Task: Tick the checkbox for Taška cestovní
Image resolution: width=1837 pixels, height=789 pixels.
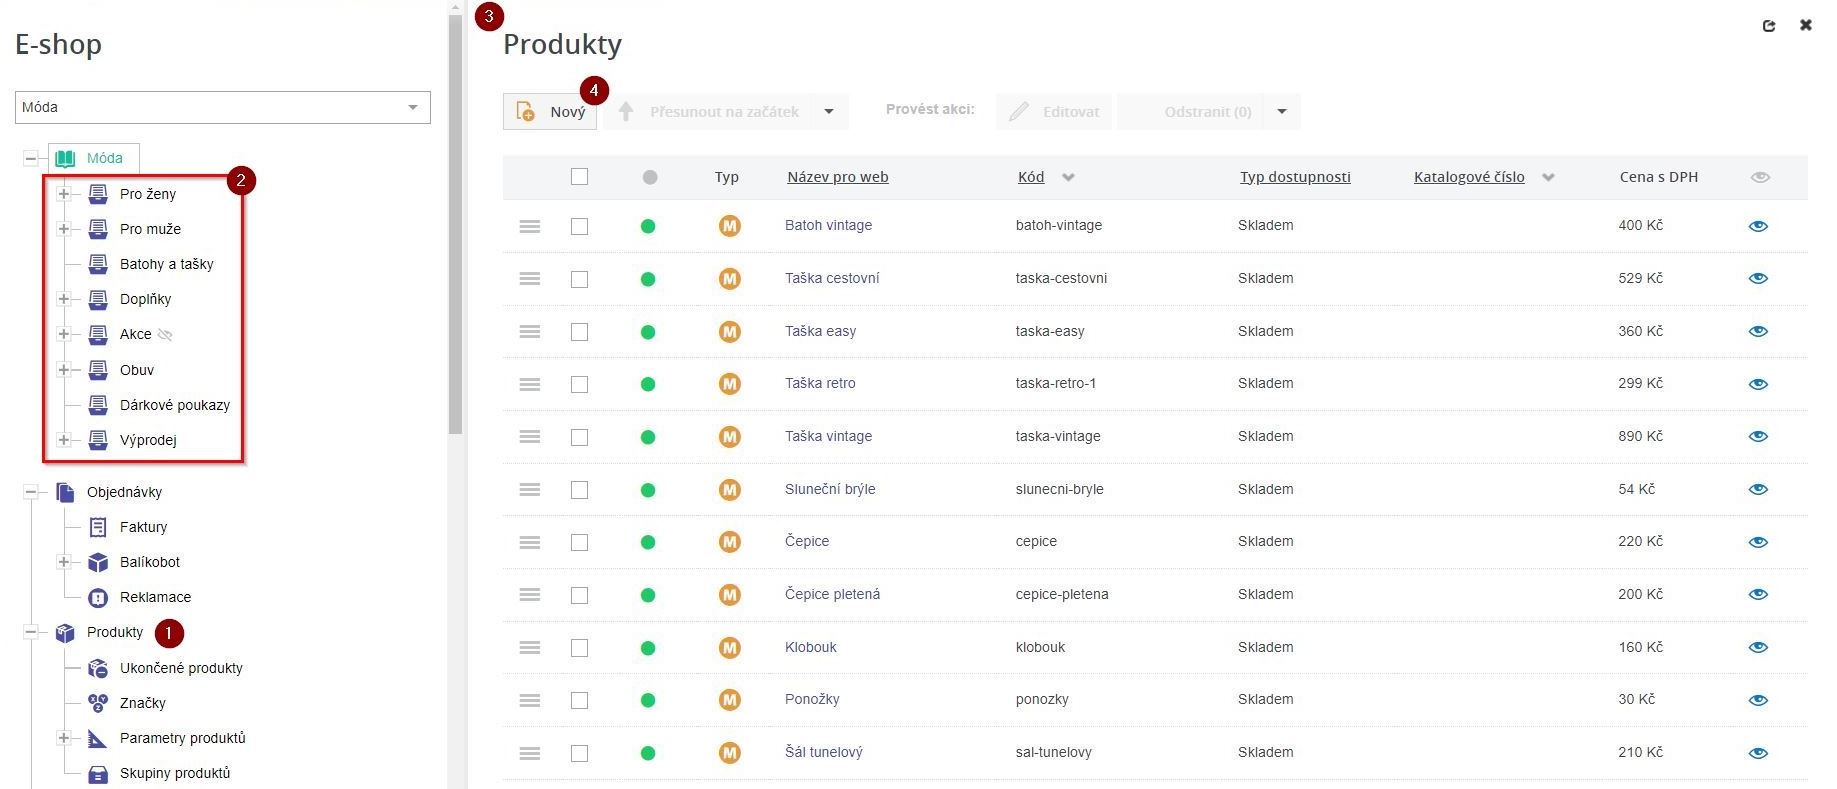Action: click(579, 279)
